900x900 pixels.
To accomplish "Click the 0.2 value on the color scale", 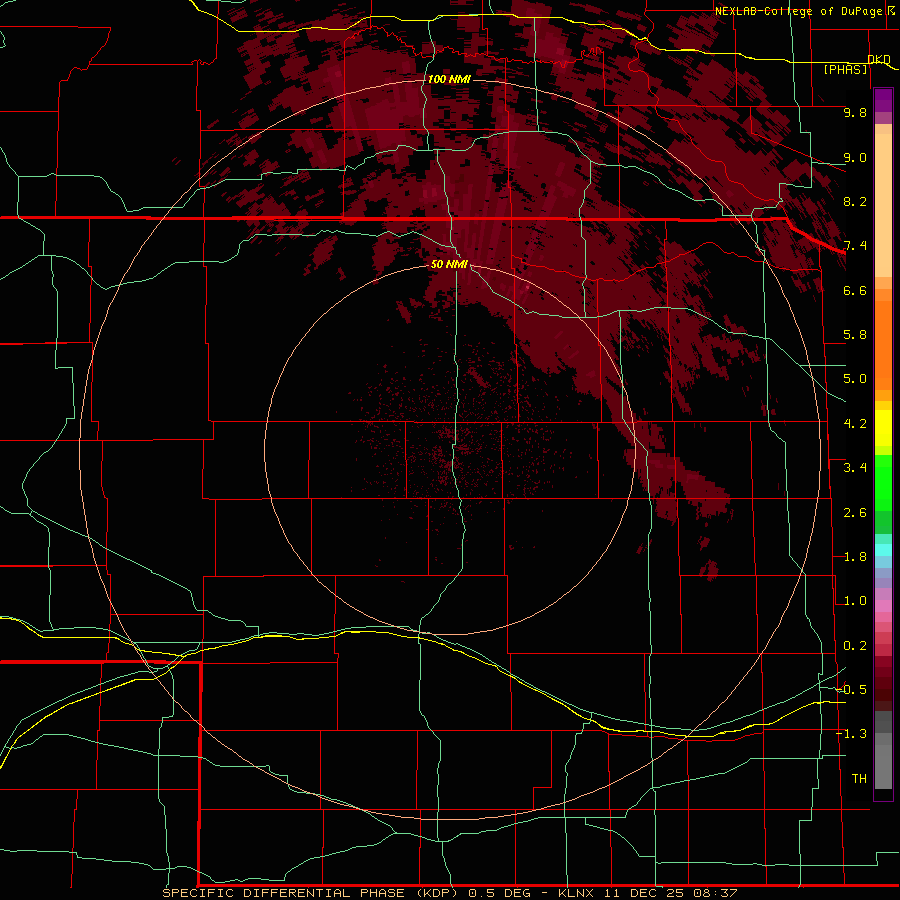I will click(x=855, y=646).
